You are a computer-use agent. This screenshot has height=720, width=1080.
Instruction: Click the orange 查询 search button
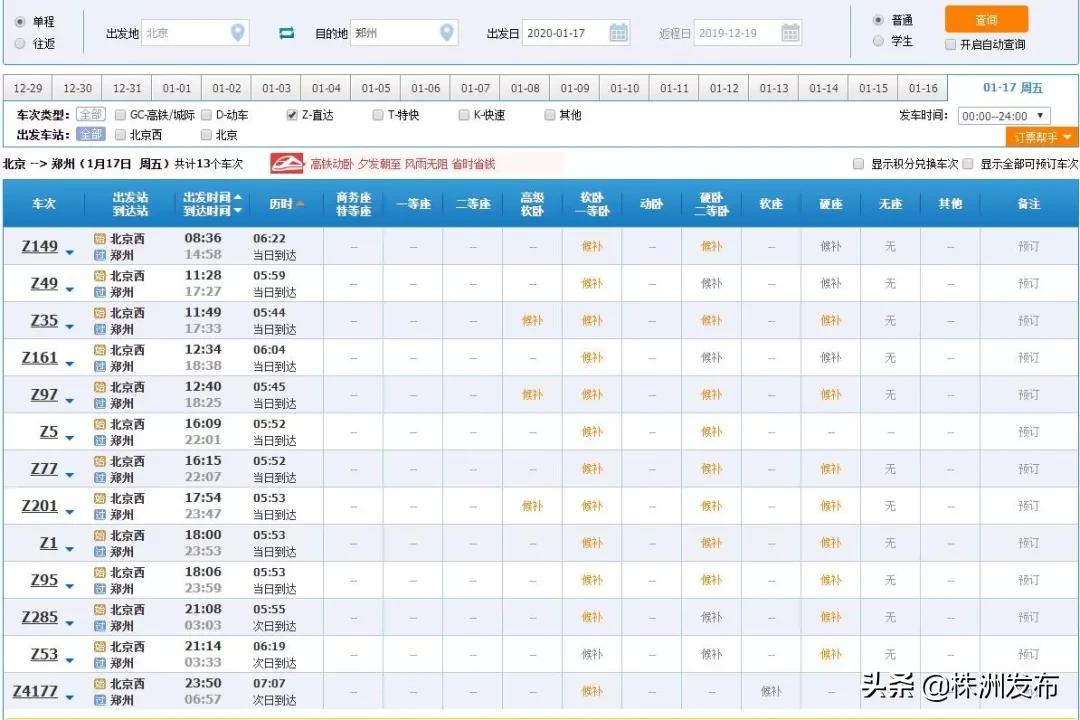[986, 19]
